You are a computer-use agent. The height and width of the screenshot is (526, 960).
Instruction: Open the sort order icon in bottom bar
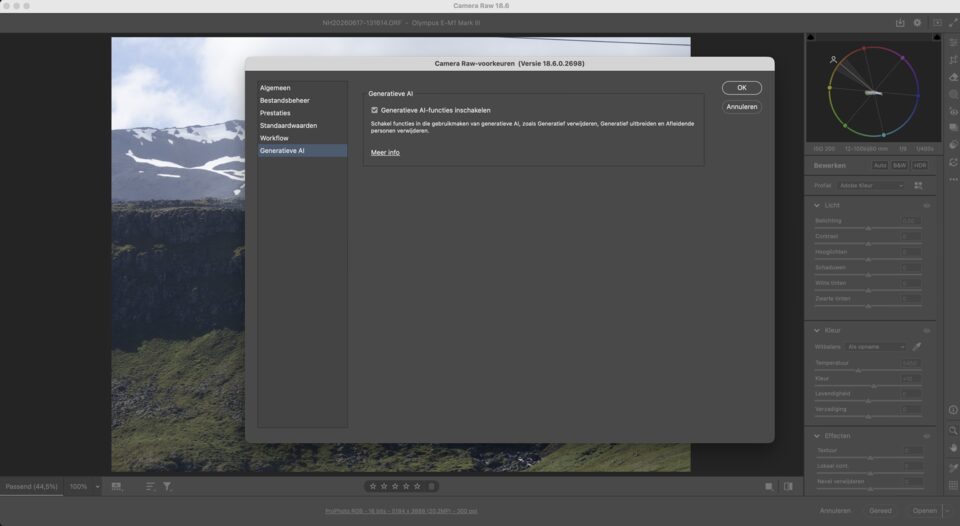[x=150, y=487]
